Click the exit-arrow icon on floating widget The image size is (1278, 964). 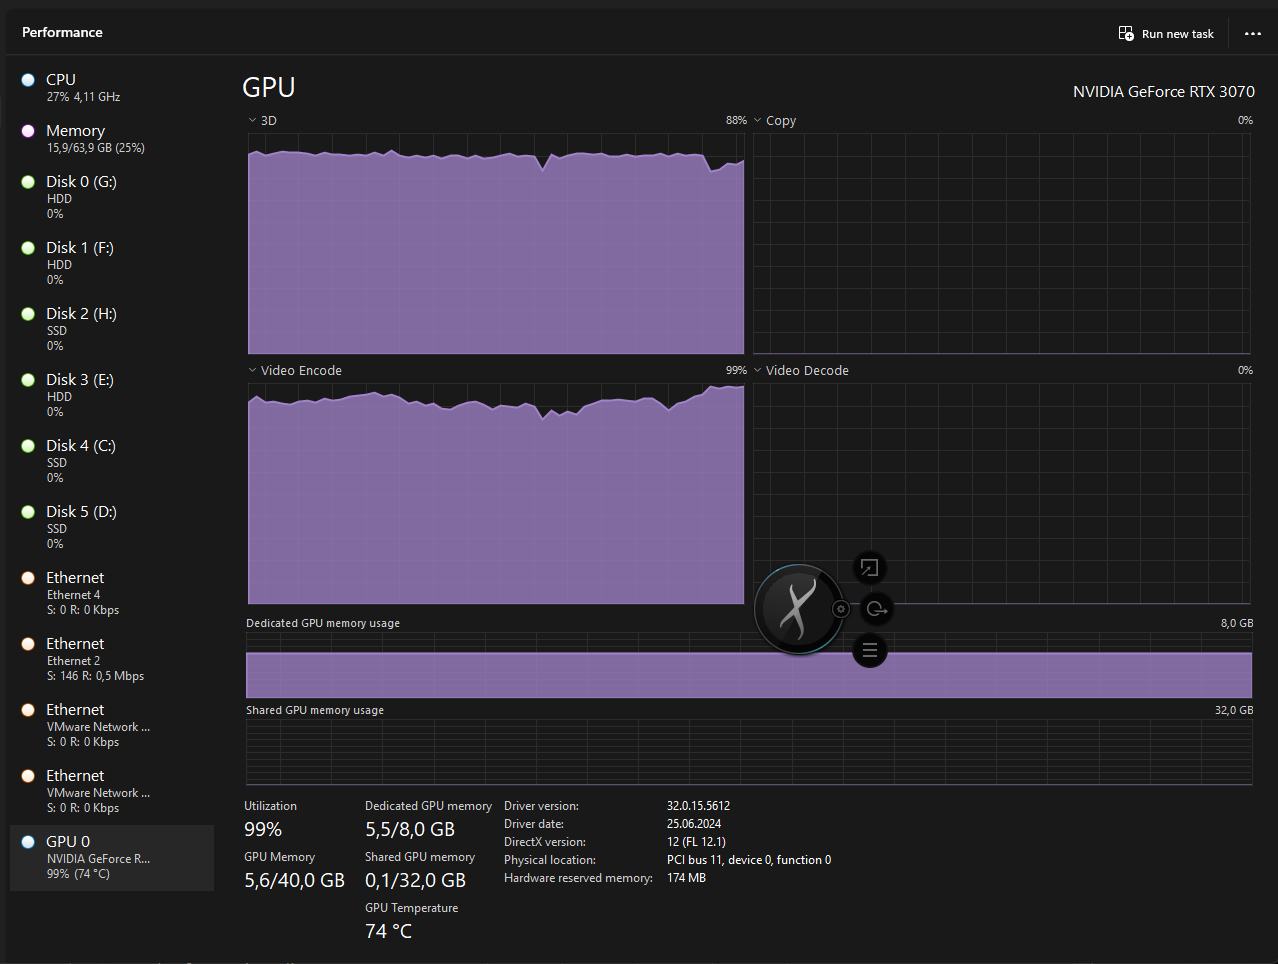click(x=877, y=609)
